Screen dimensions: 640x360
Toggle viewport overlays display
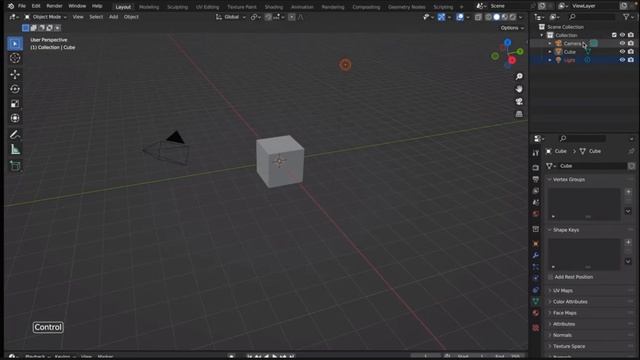coord(460,17)
